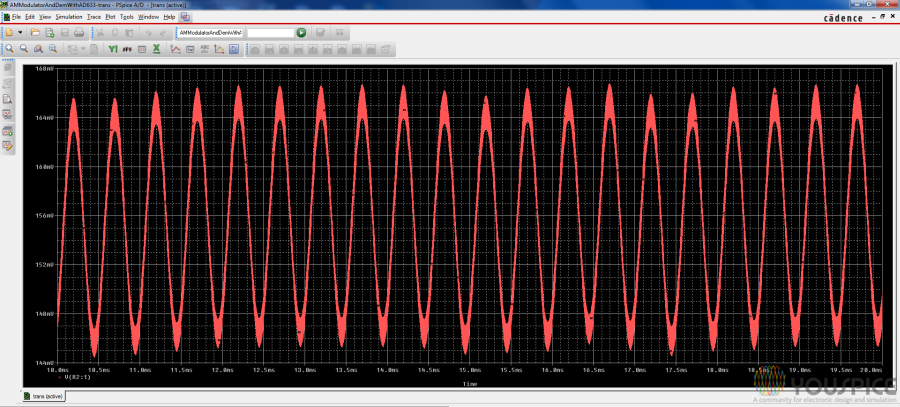Click the first disabled cursor peak icon
This screenshot has width=900, height=407.
click(x=254, y=49)
